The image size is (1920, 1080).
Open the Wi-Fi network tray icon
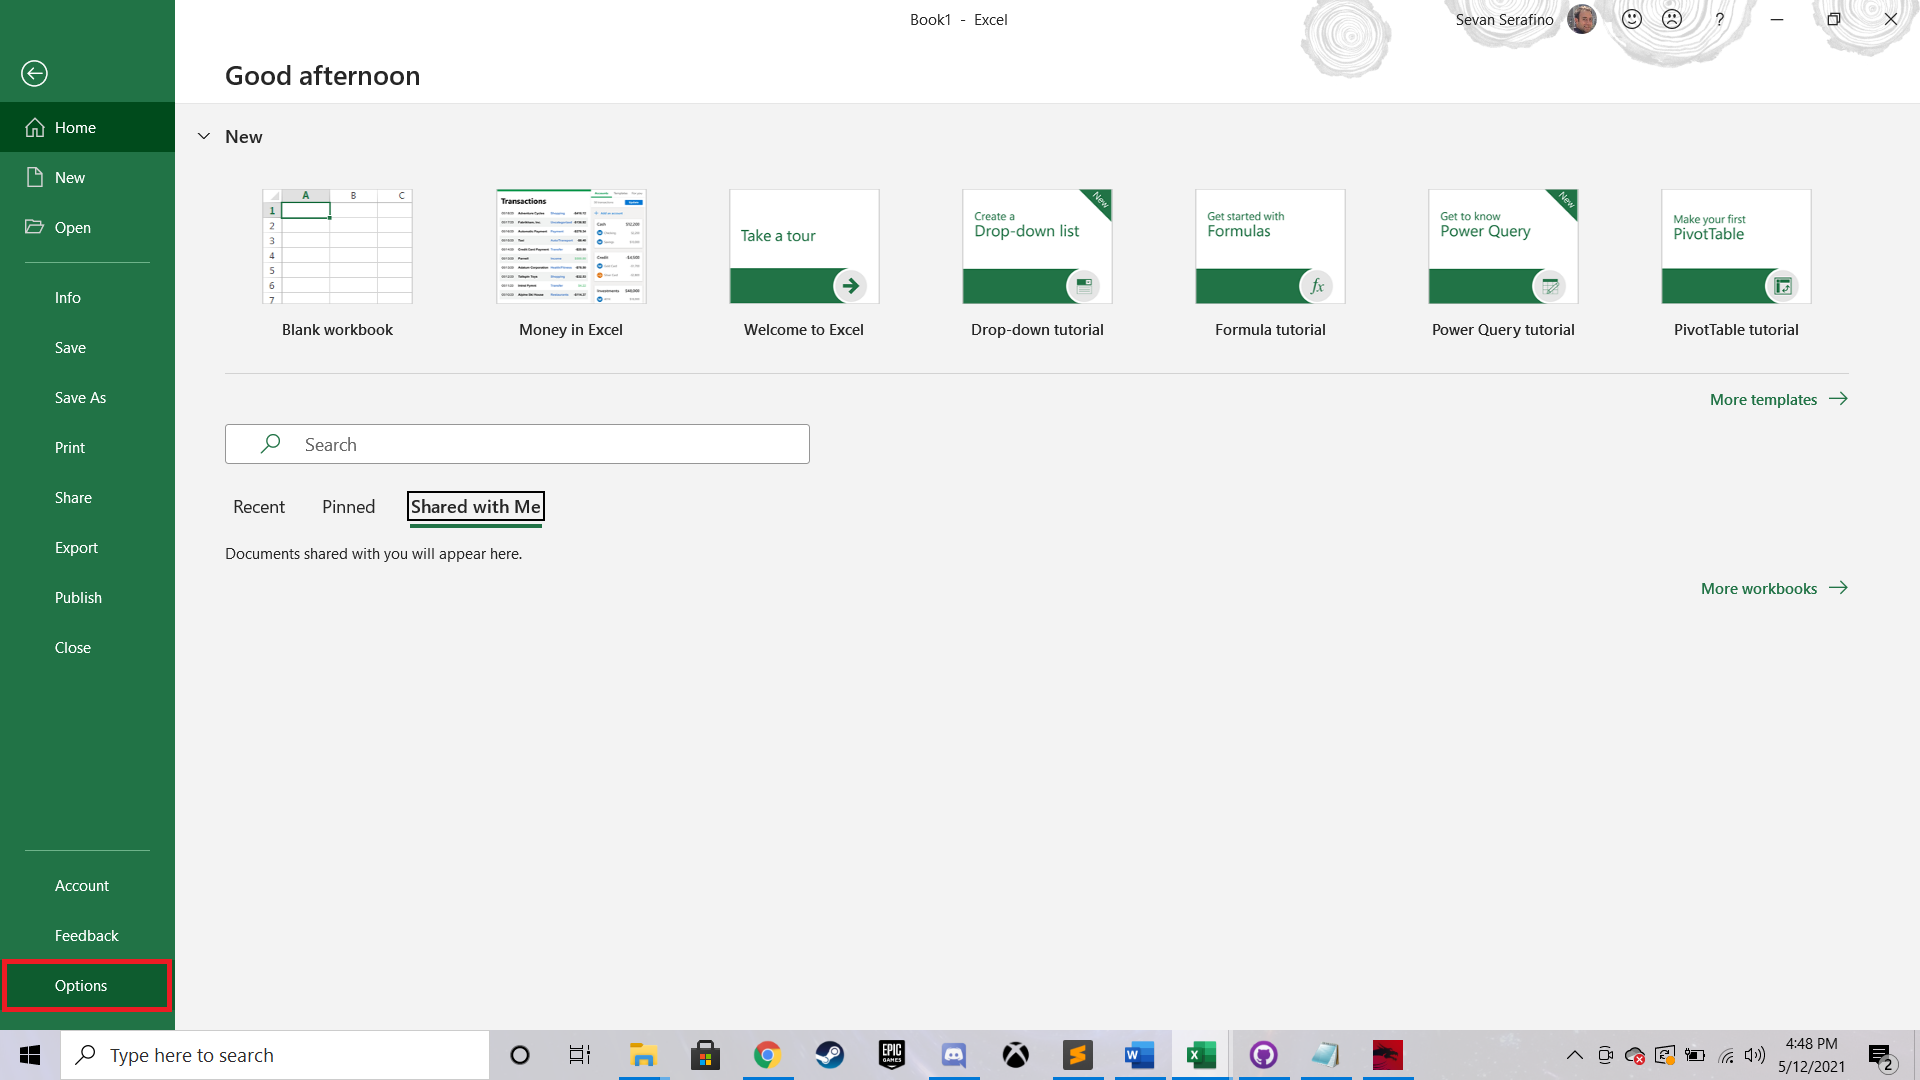(1726, 1055)
